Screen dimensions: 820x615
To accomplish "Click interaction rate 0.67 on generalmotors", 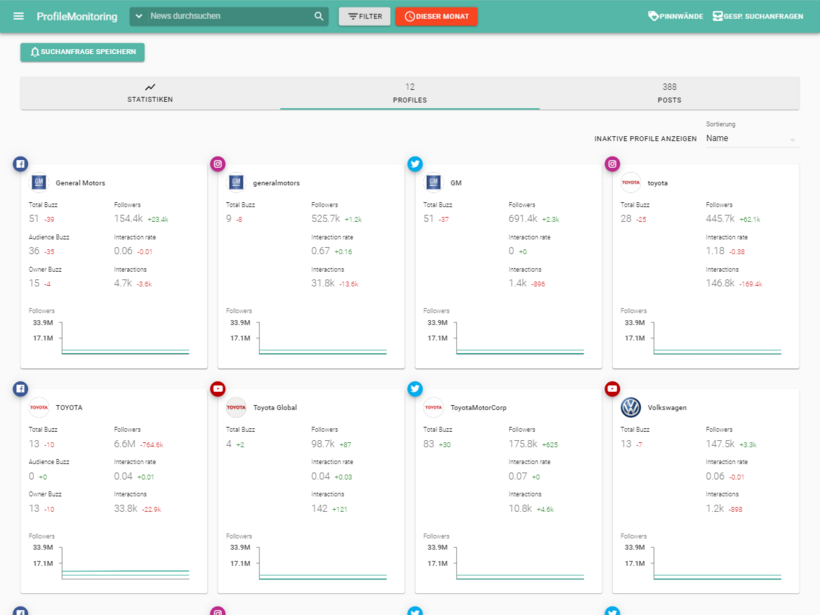I will click(x=321, y=251).
